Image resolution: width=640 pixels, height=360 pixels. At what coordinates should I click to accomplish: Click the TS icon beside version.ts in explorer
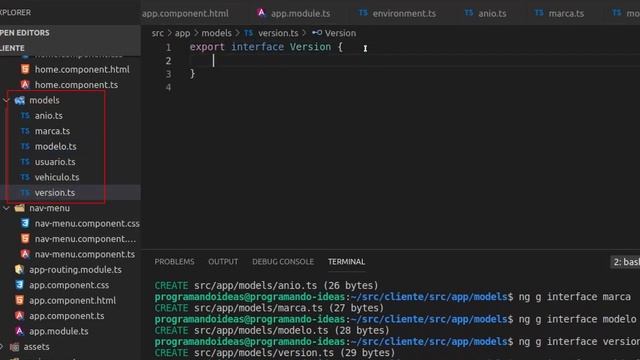pos(25,193)
